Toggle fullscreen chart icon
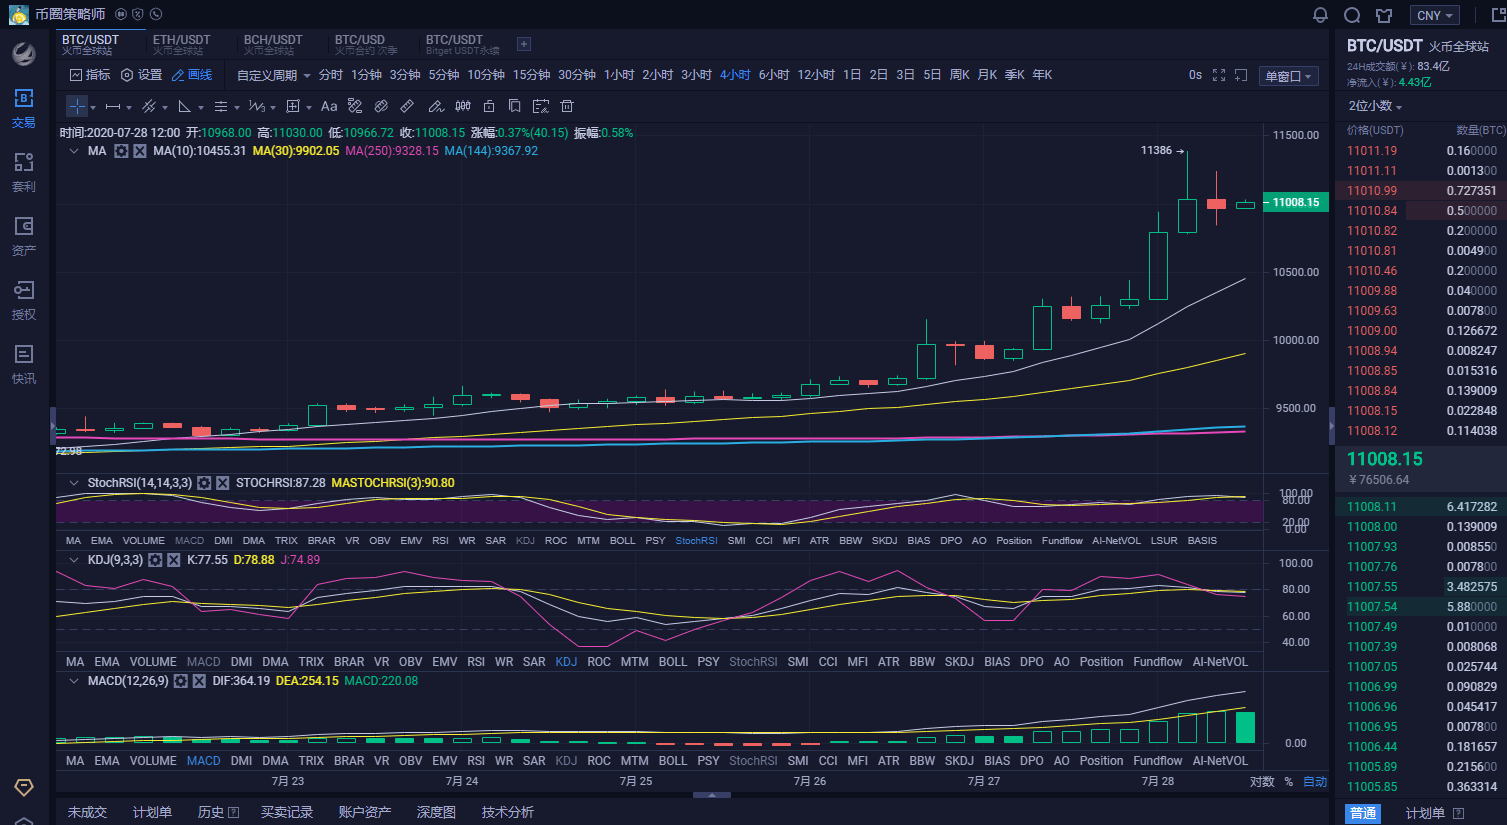Screen dimensions: 1507x825 (x=1219, y=75)
